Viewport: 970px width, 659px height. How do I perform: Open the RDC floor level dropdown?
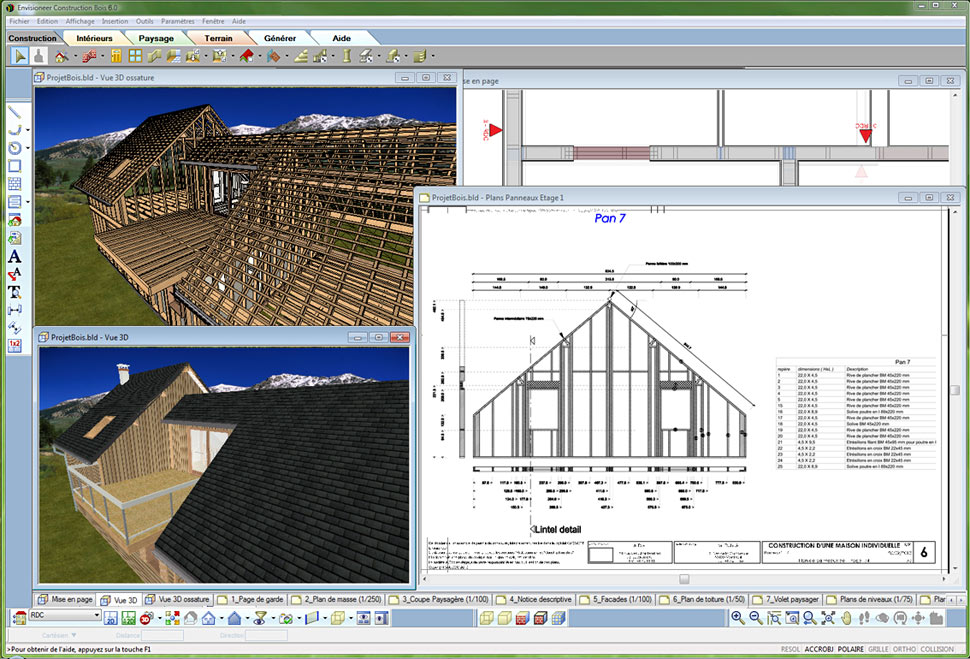96,617
